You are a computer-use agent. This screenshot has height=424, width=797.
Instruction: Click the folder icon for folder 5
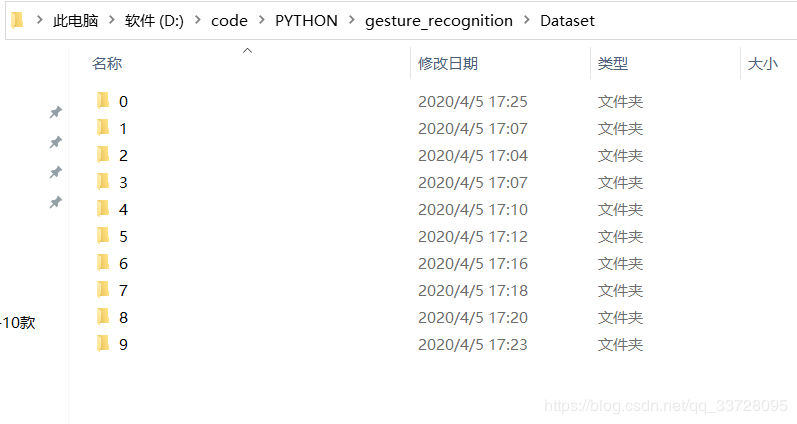[x=102, y=235]
